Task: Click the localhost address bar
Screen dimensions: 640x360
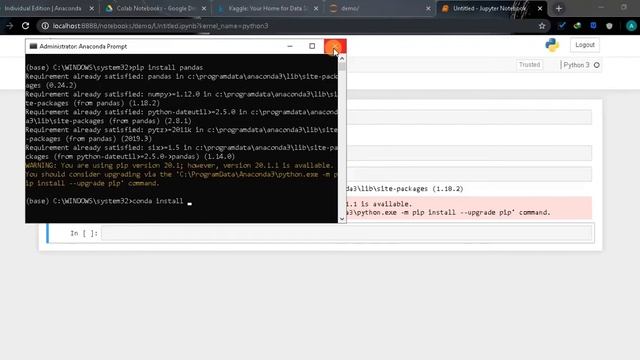Action: [x=294, y=26]
